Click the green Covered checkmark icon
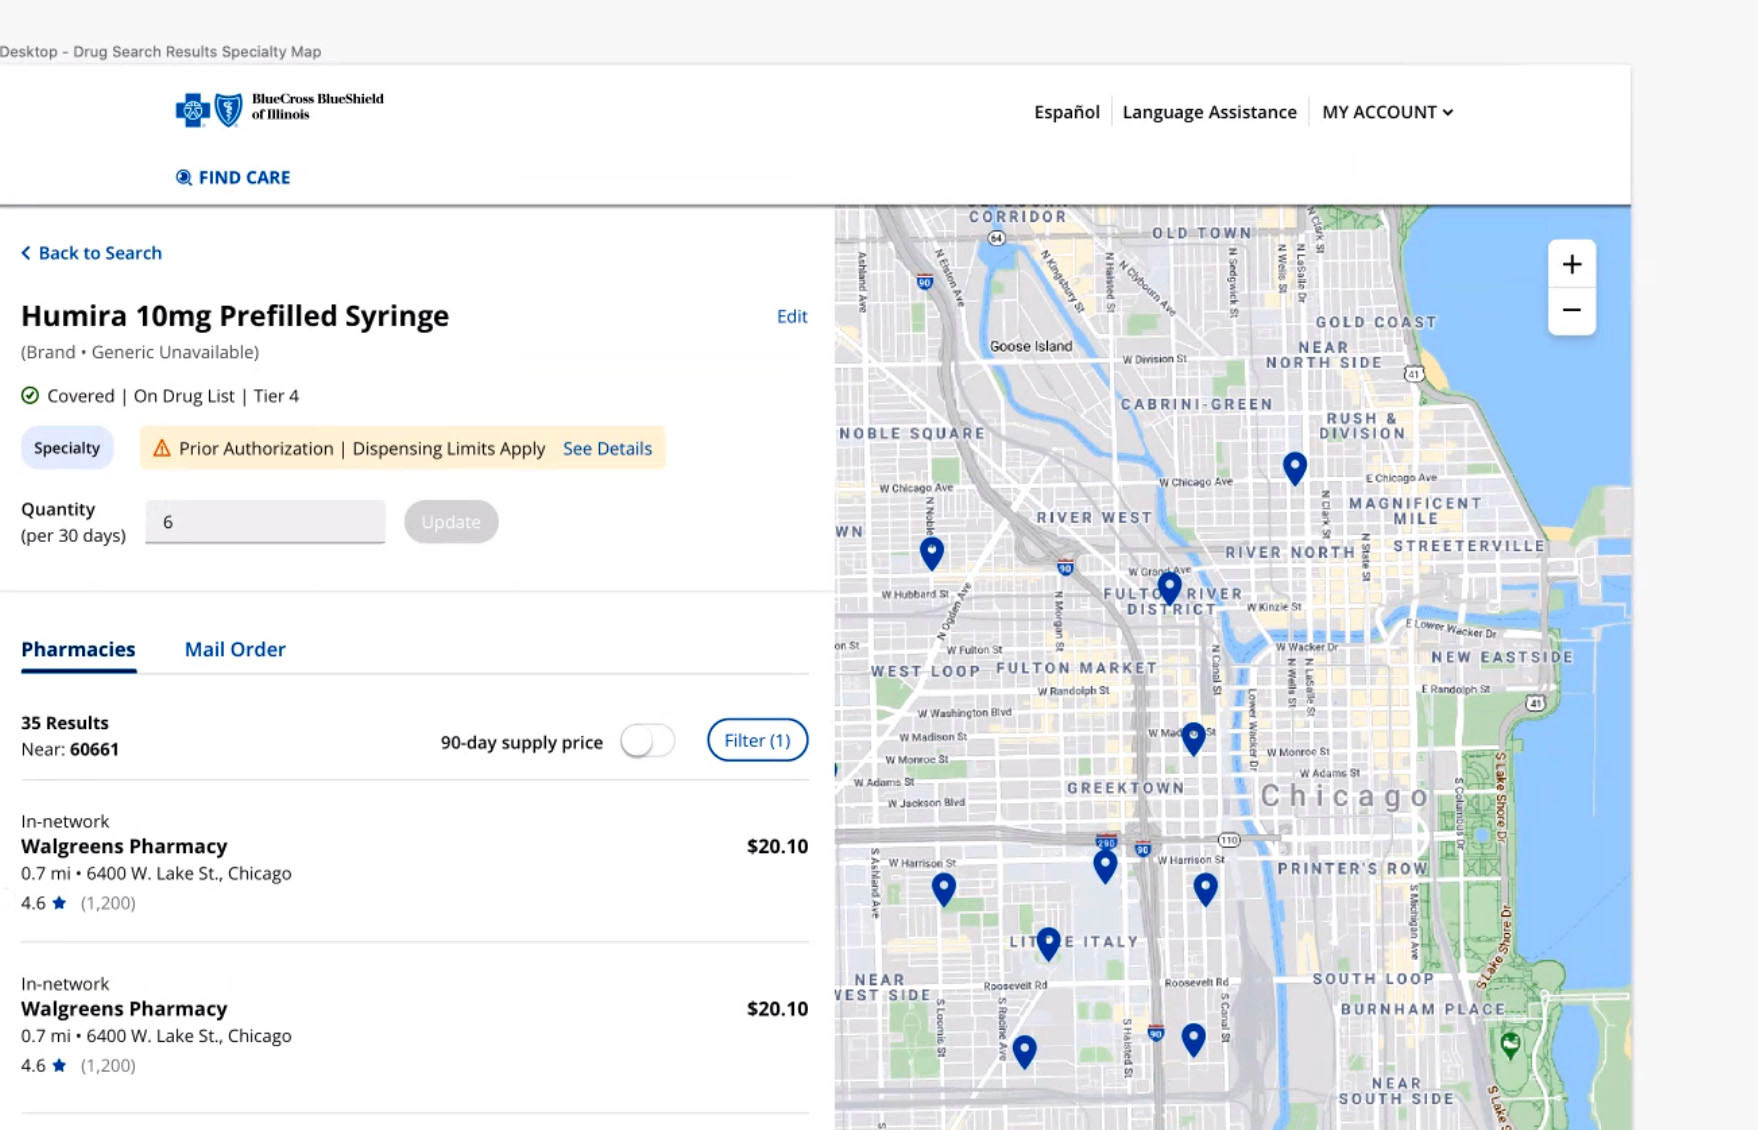Screen dimensions: 1758x1130 tap(30, 396)
